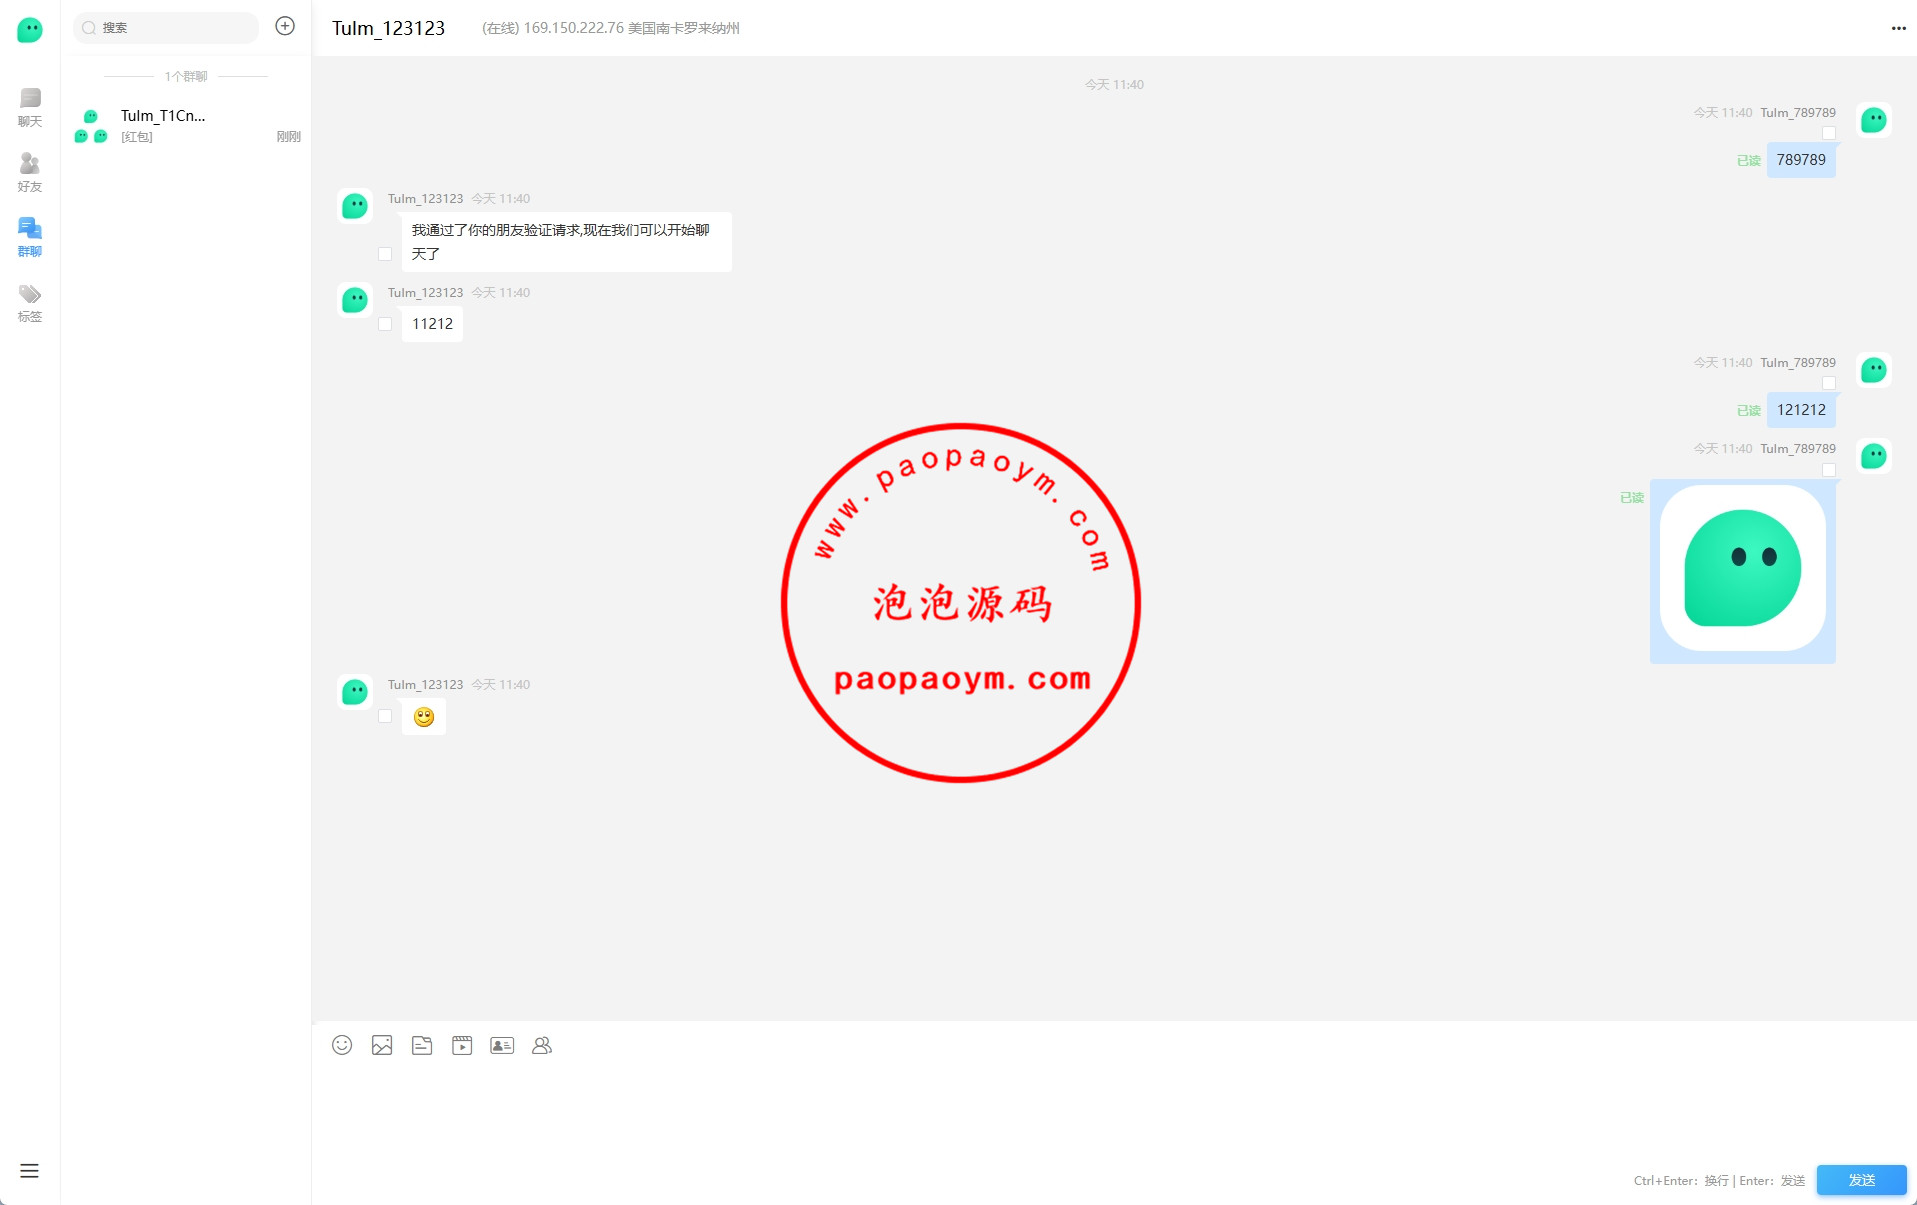Click the send file icon
The height and width of the screenshot is (1205, 1917).
pyautogui.click(x=422, y=1045)
